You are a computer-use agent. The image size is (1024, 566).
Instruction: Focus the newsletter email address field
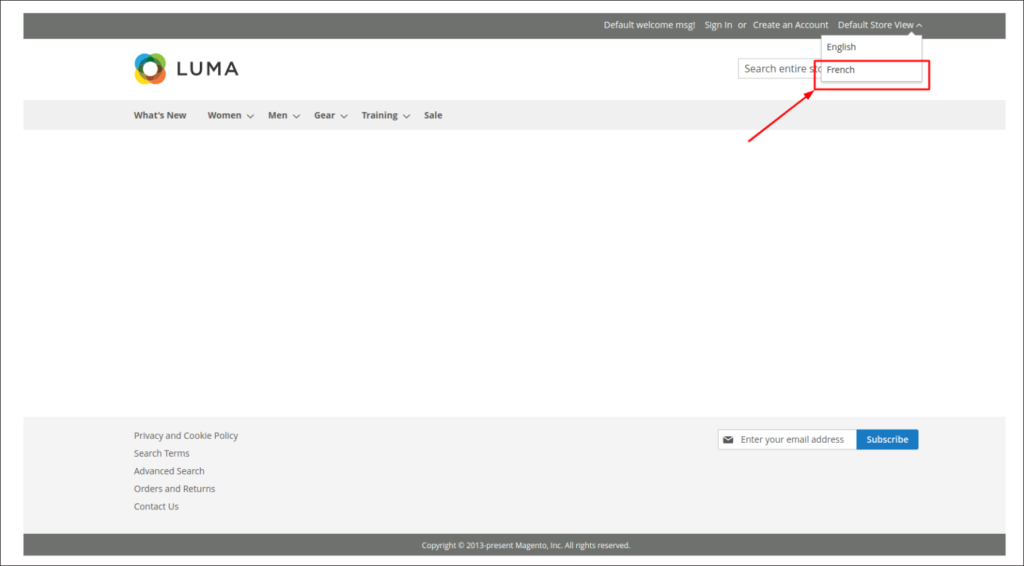pyautogui.click(x=795, y=440)
